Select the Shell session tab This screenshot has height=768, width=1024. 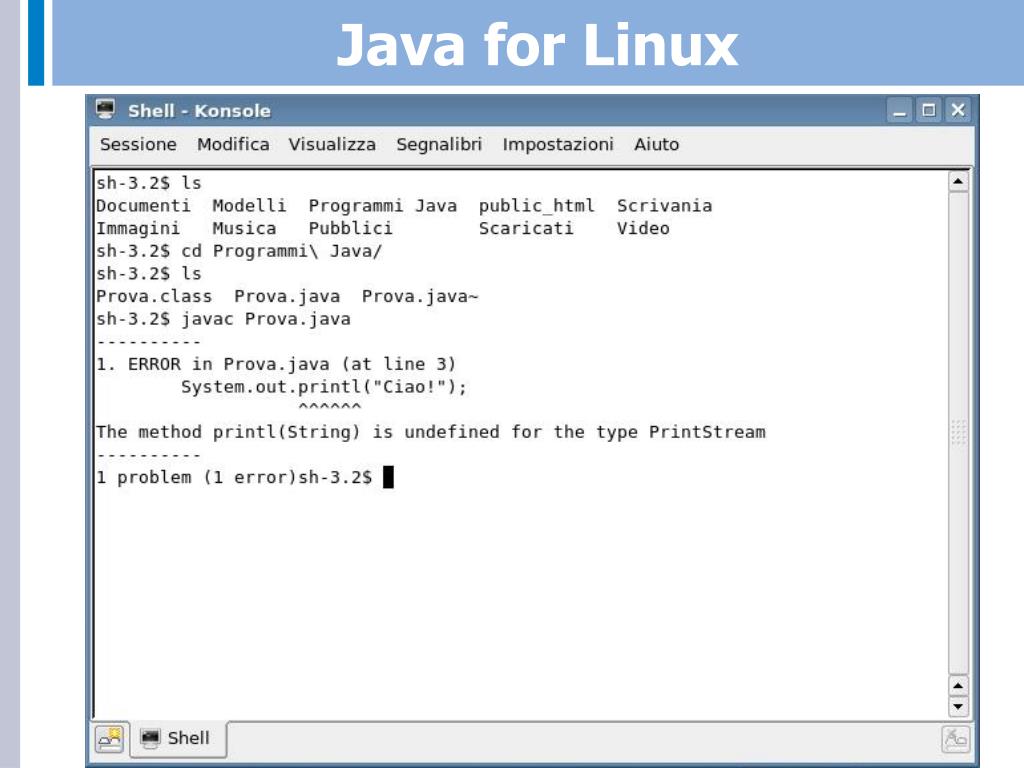[178, 738]
